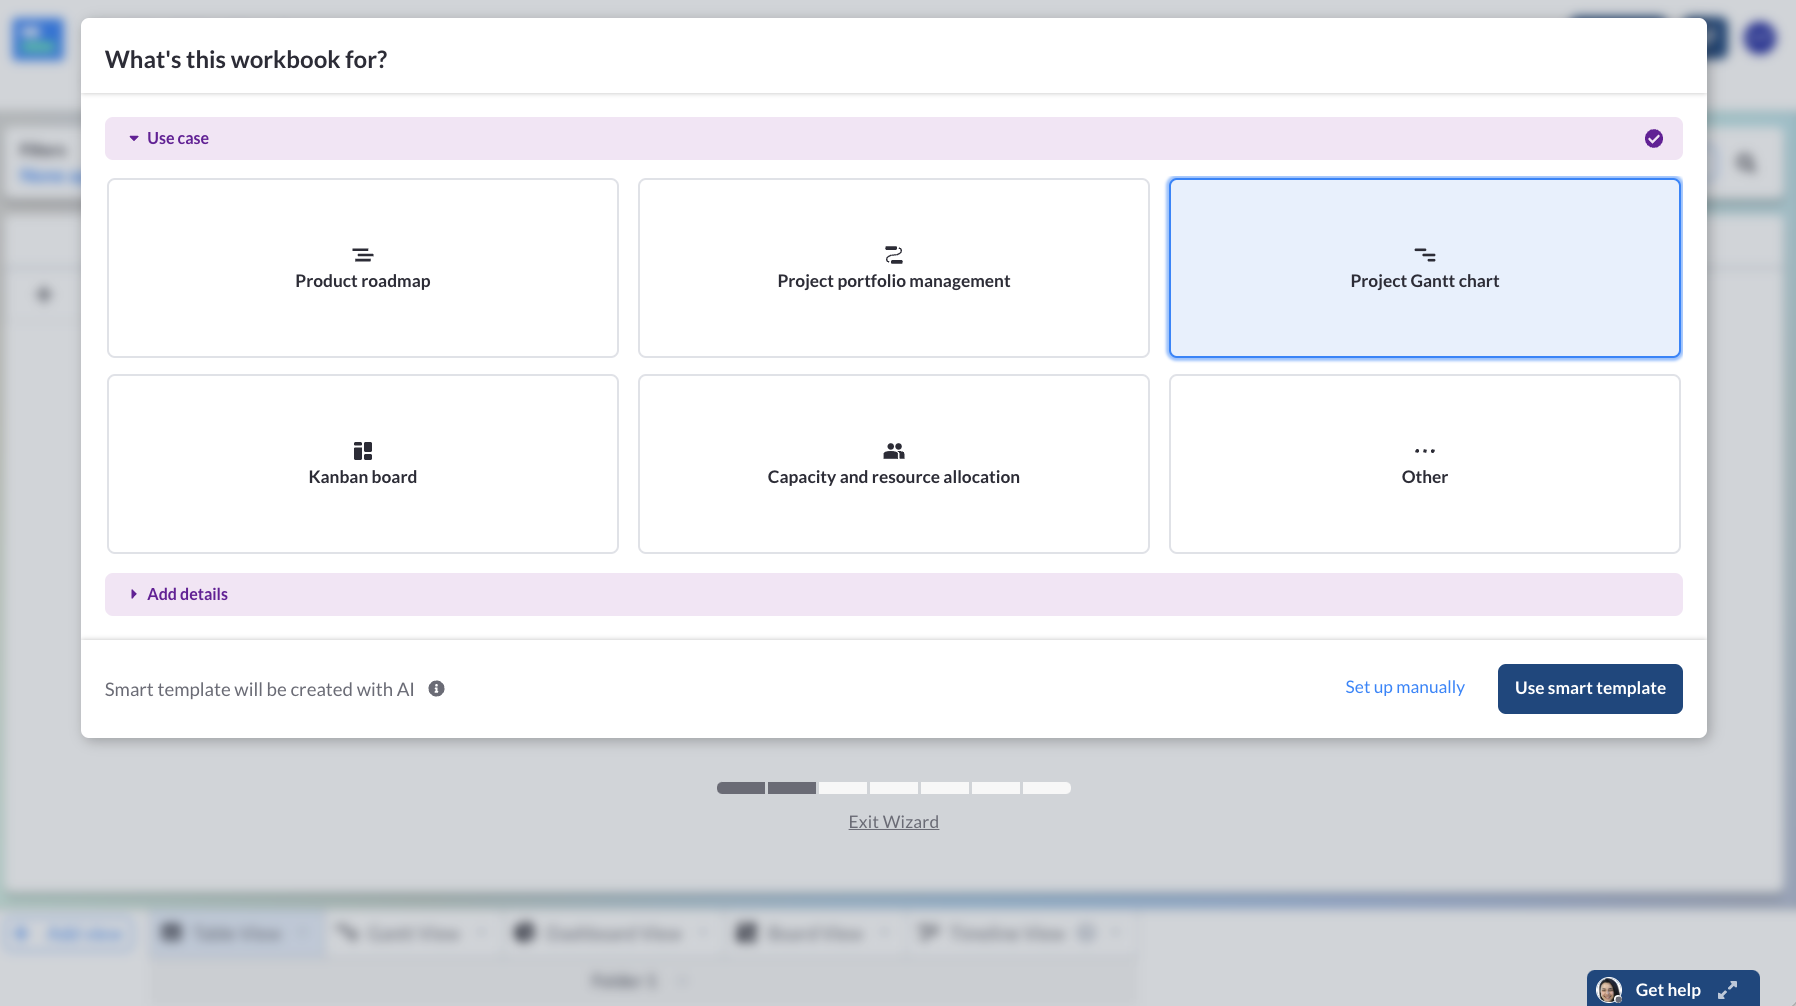Collapse the Use case section
Screen dimensions: 1796x1006
[894, 138]
